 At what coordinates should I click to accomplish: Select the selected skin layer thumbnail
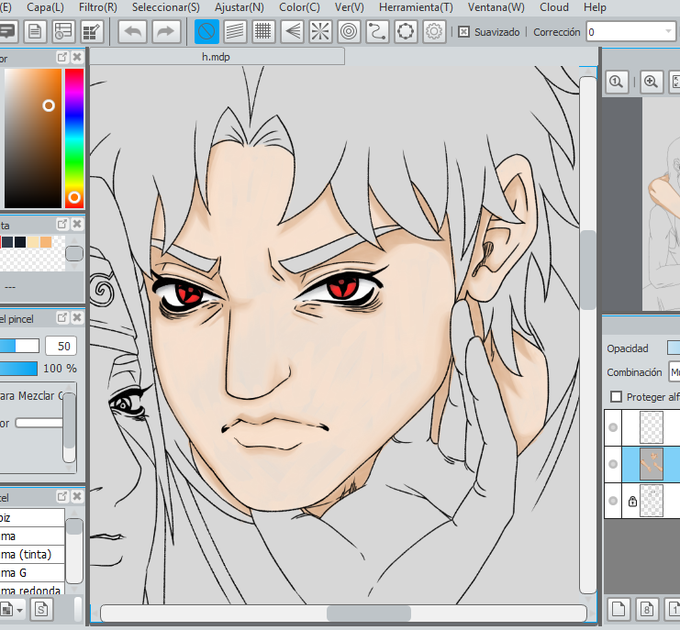[651, 464]
